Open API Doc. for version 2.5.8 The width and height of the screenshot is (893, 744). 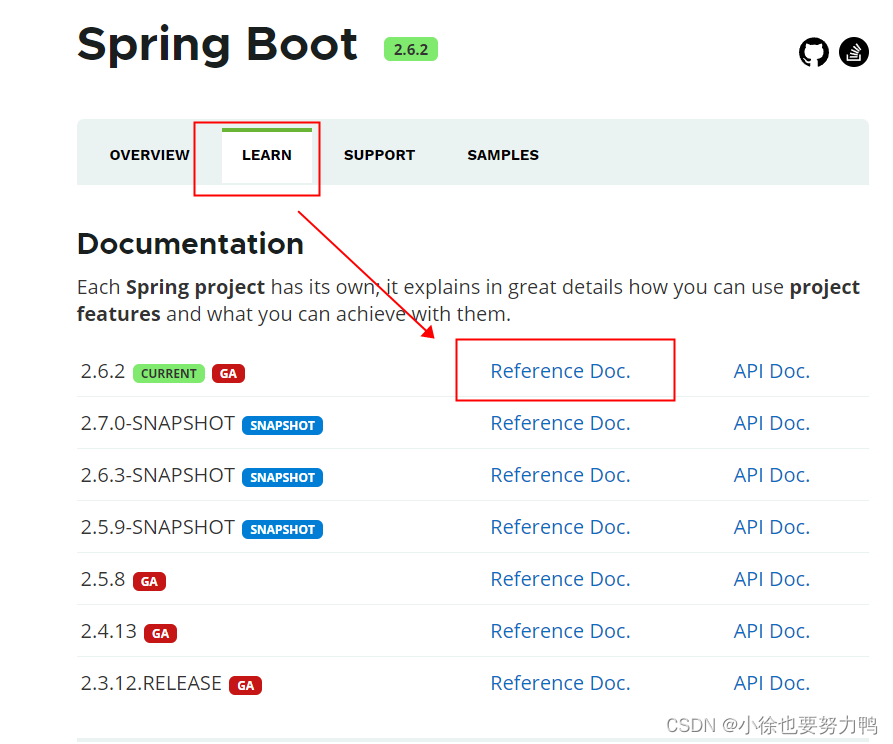(772, 579)
